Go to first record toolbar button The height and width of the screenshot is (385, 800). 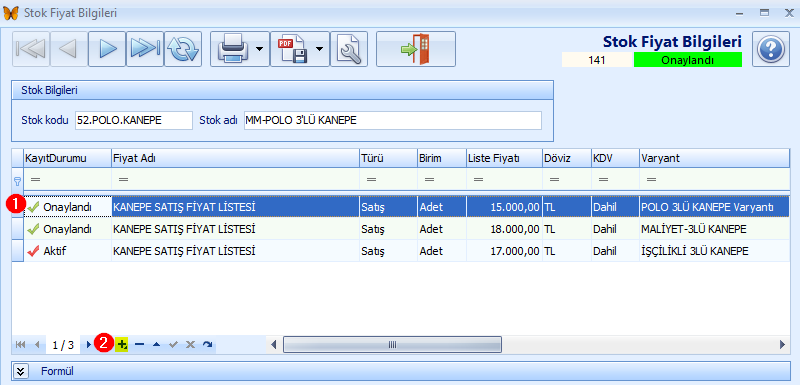click(x=31, y=49)
